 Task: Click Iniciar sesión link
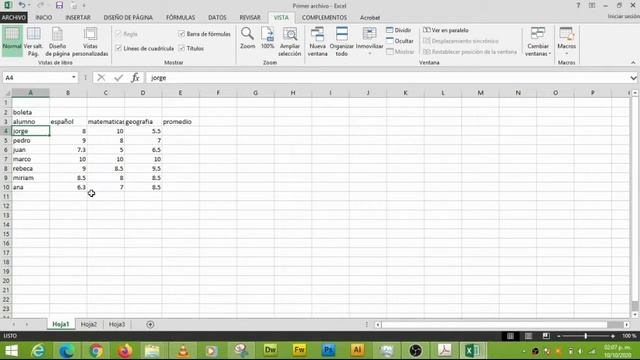click(624, 16)
